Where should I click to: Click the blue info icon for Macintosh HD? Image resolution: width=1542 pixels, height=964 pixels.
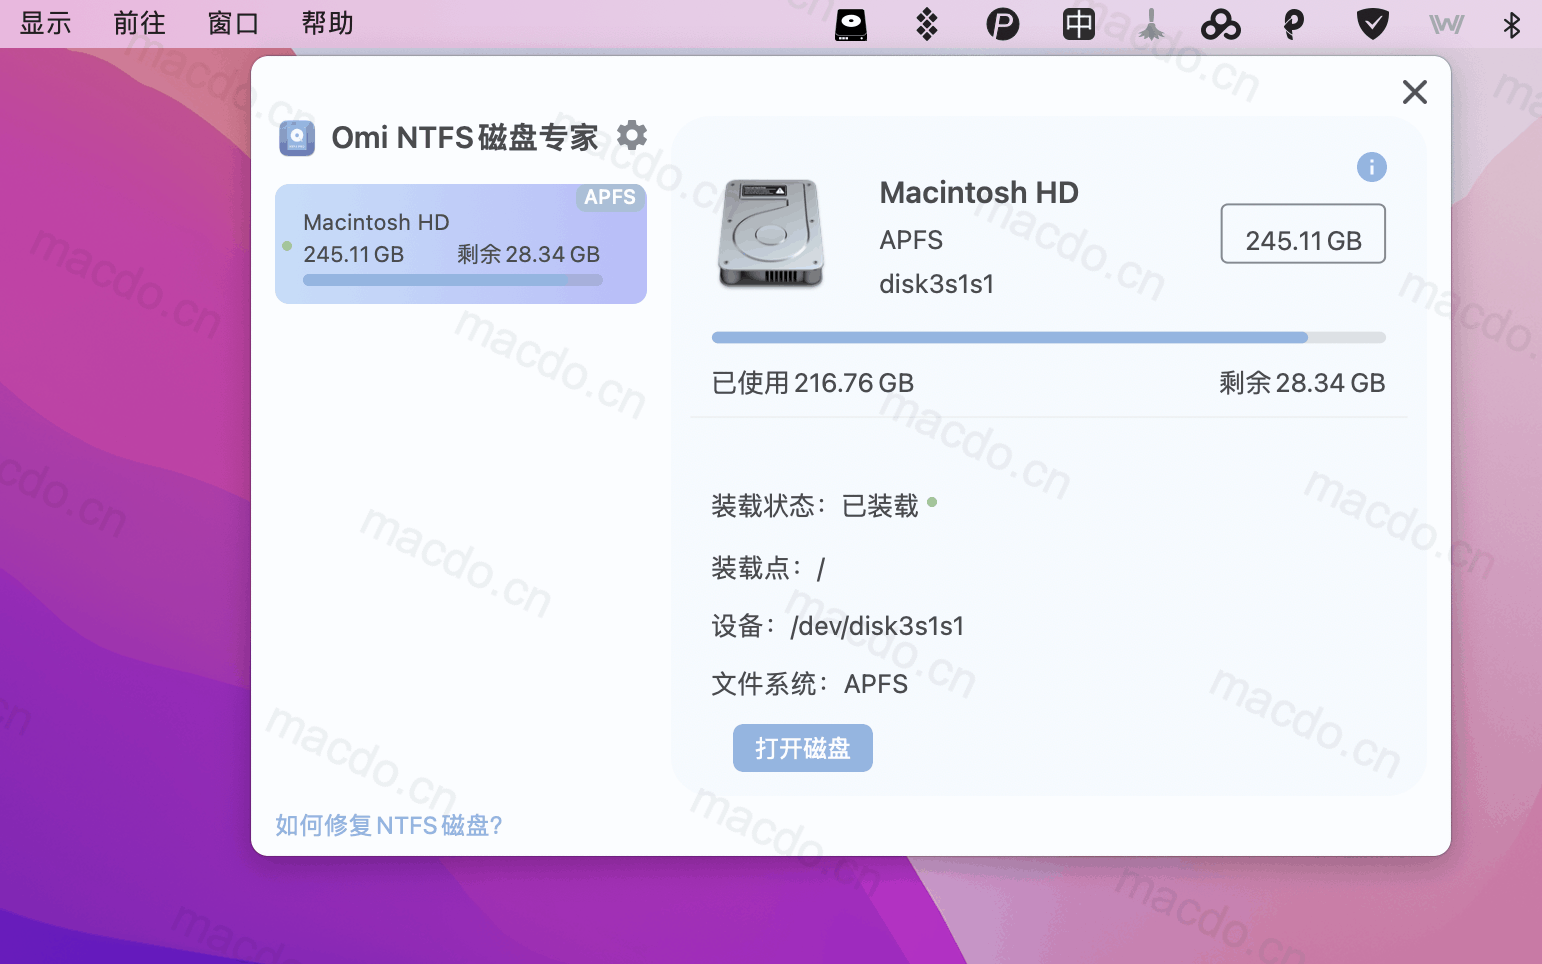click(1372, 167)
